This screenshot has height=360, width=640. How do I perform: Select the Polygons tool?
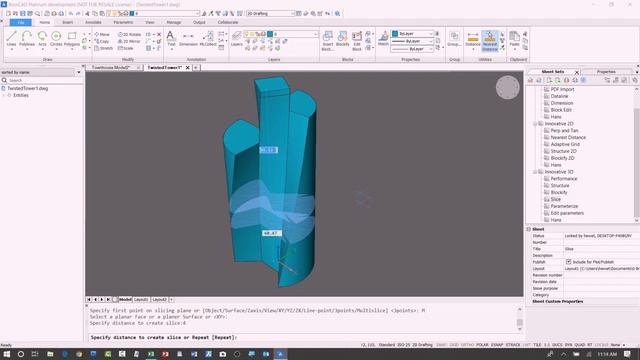[x=72, y=39]
